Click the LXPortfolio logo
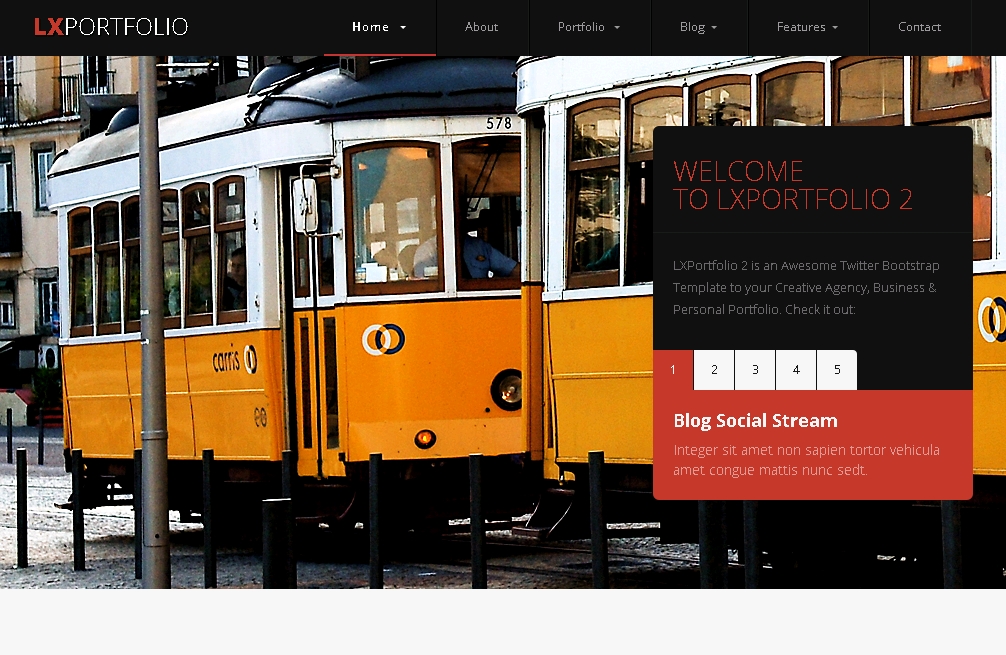This screenshot has height=655, width=1006. click(111, 27)
